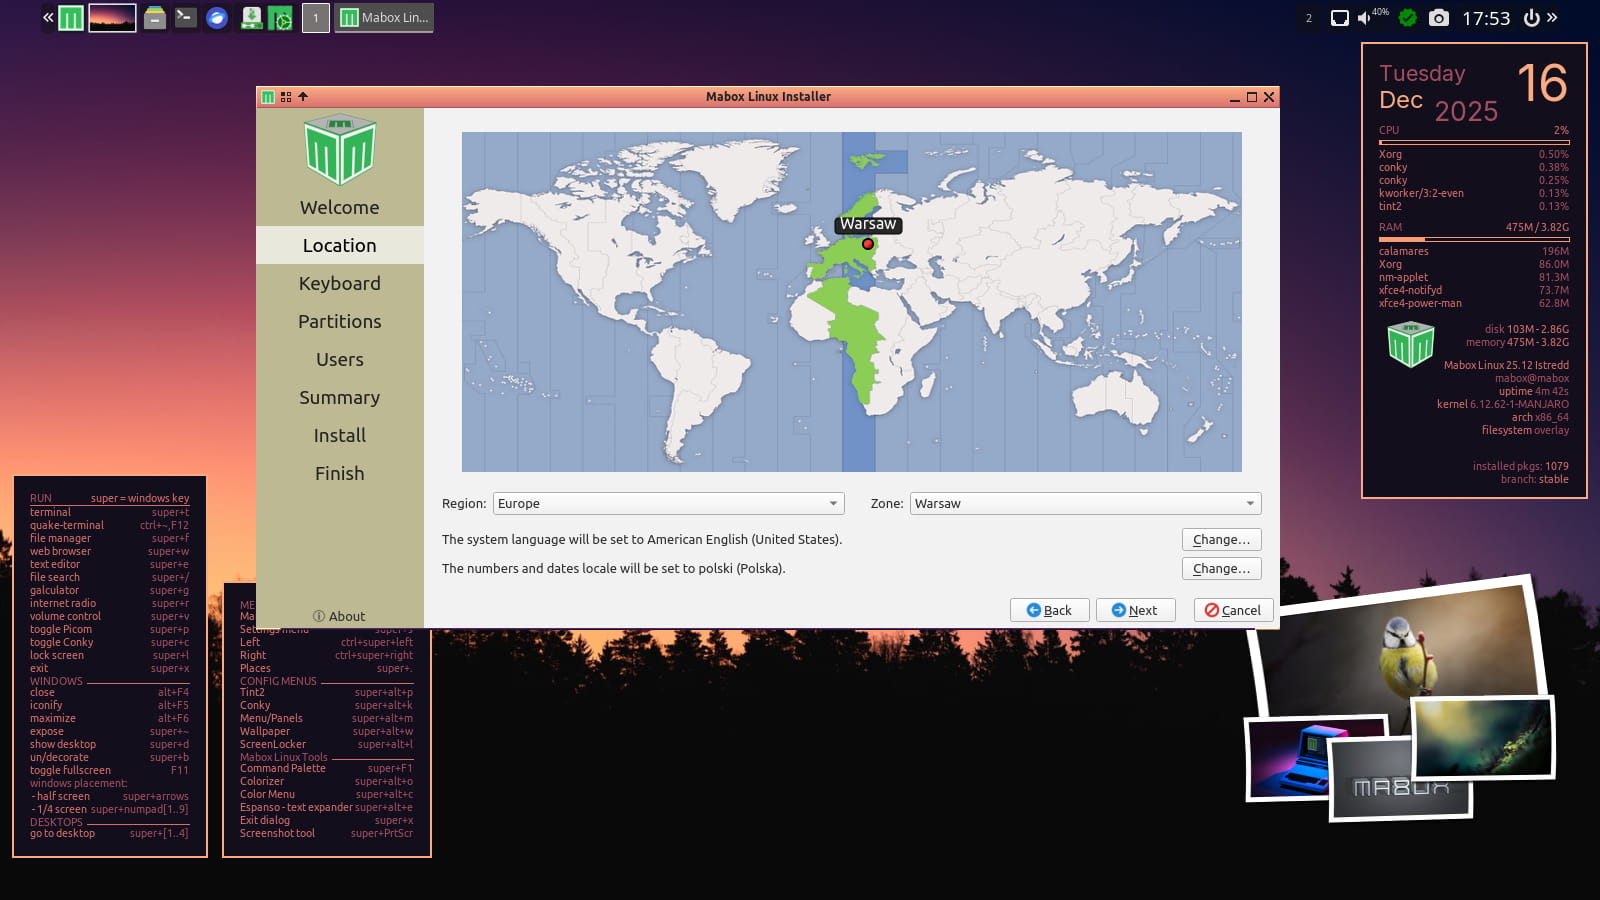Open the Mabox main menu icon
Viewport: 1600px width, 900px height.
[71, 18]
